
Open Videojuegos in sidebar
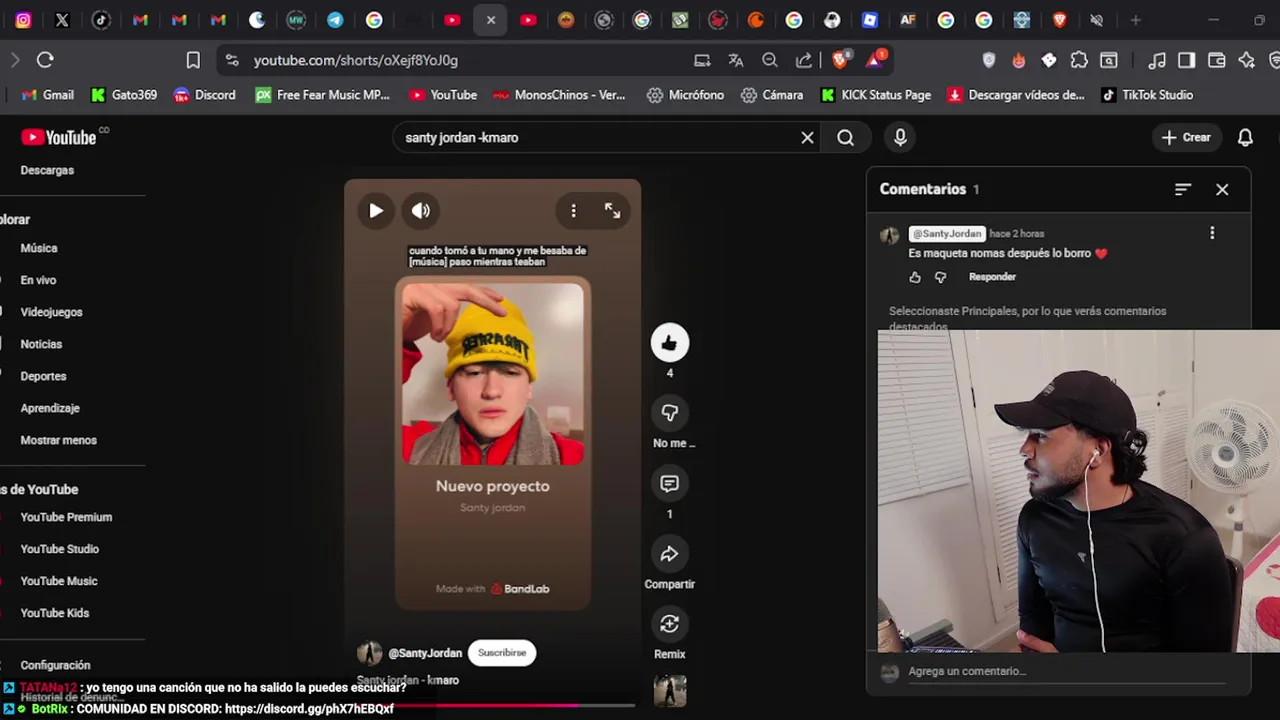(x=51, y=312)
